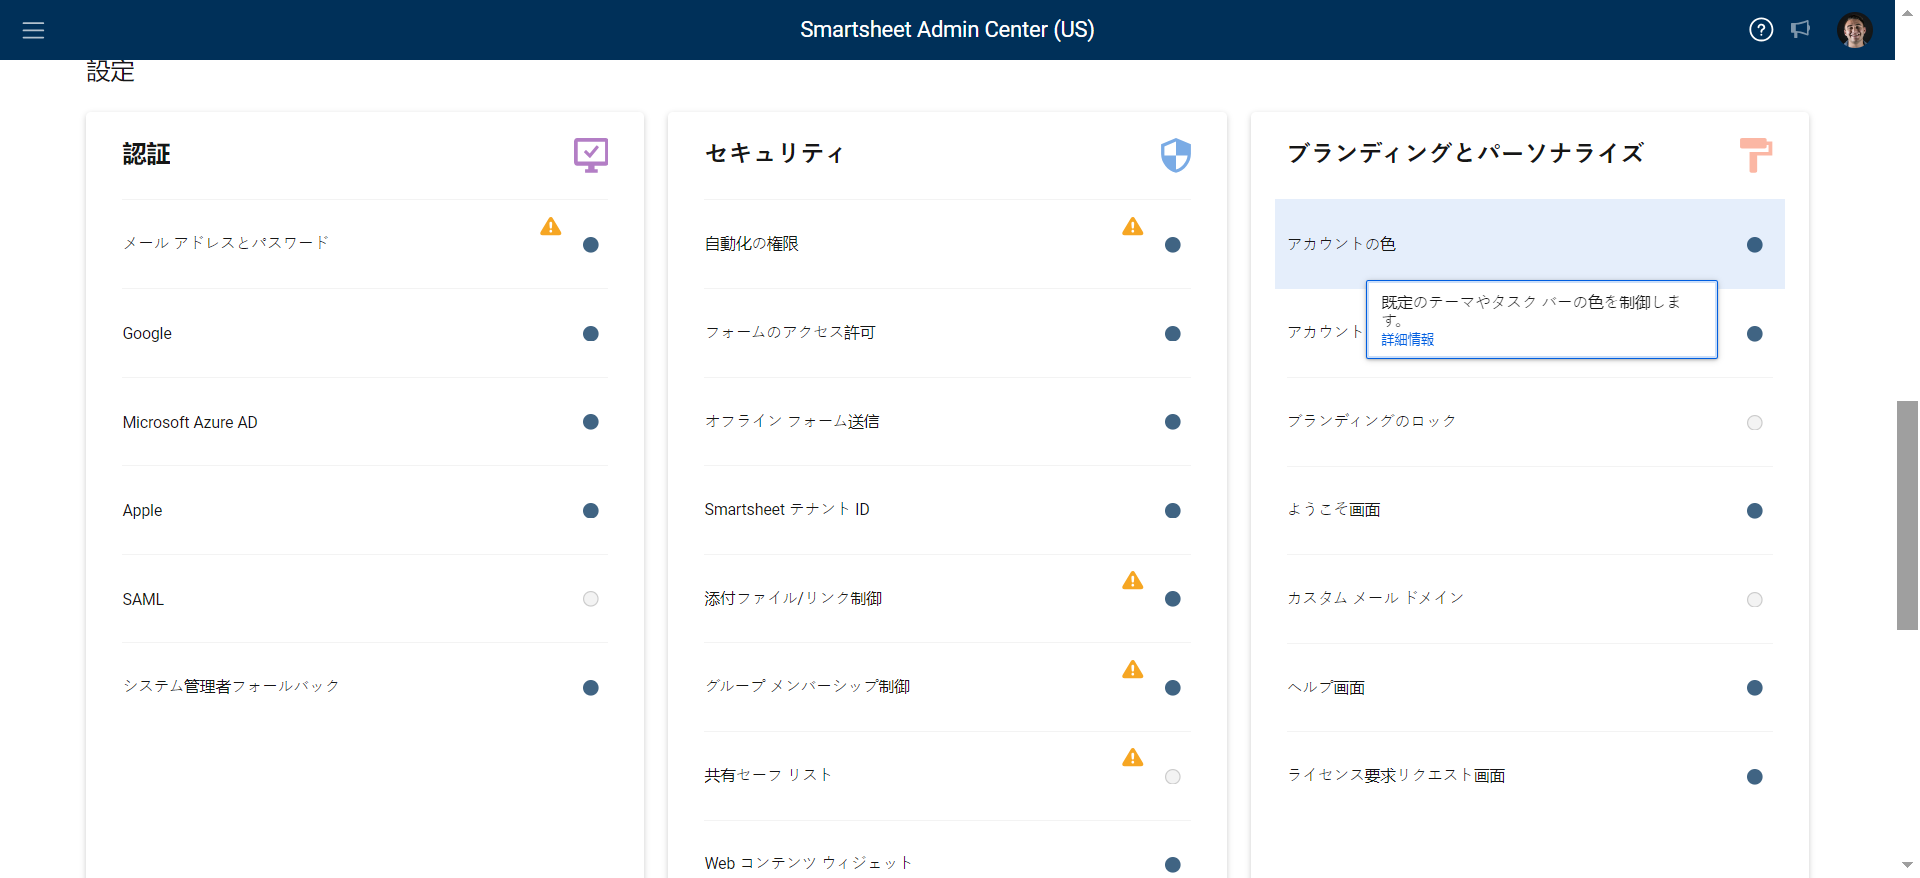Open フォームのアクセス許可 setting

(948, 333)
